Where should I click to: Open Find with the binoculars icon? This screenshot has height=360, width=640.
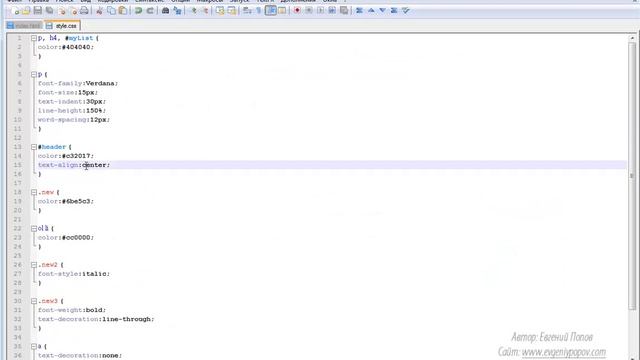tap(165, 11)
